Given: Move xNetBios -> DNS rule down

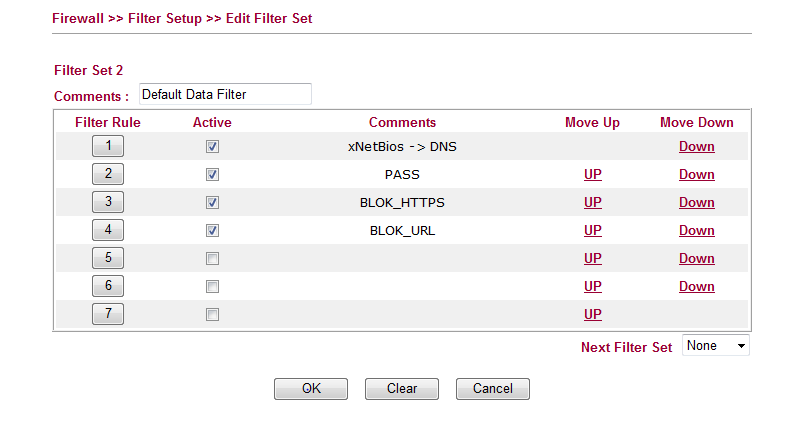Looking at the screenshot, I should (x=697, y=146).
